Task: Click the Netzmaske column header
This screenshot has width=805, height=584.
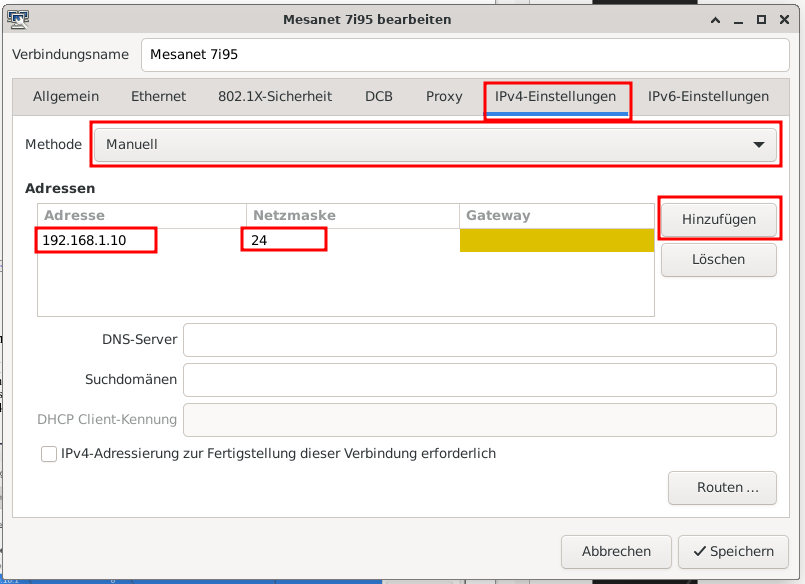Action: (353, 216)
